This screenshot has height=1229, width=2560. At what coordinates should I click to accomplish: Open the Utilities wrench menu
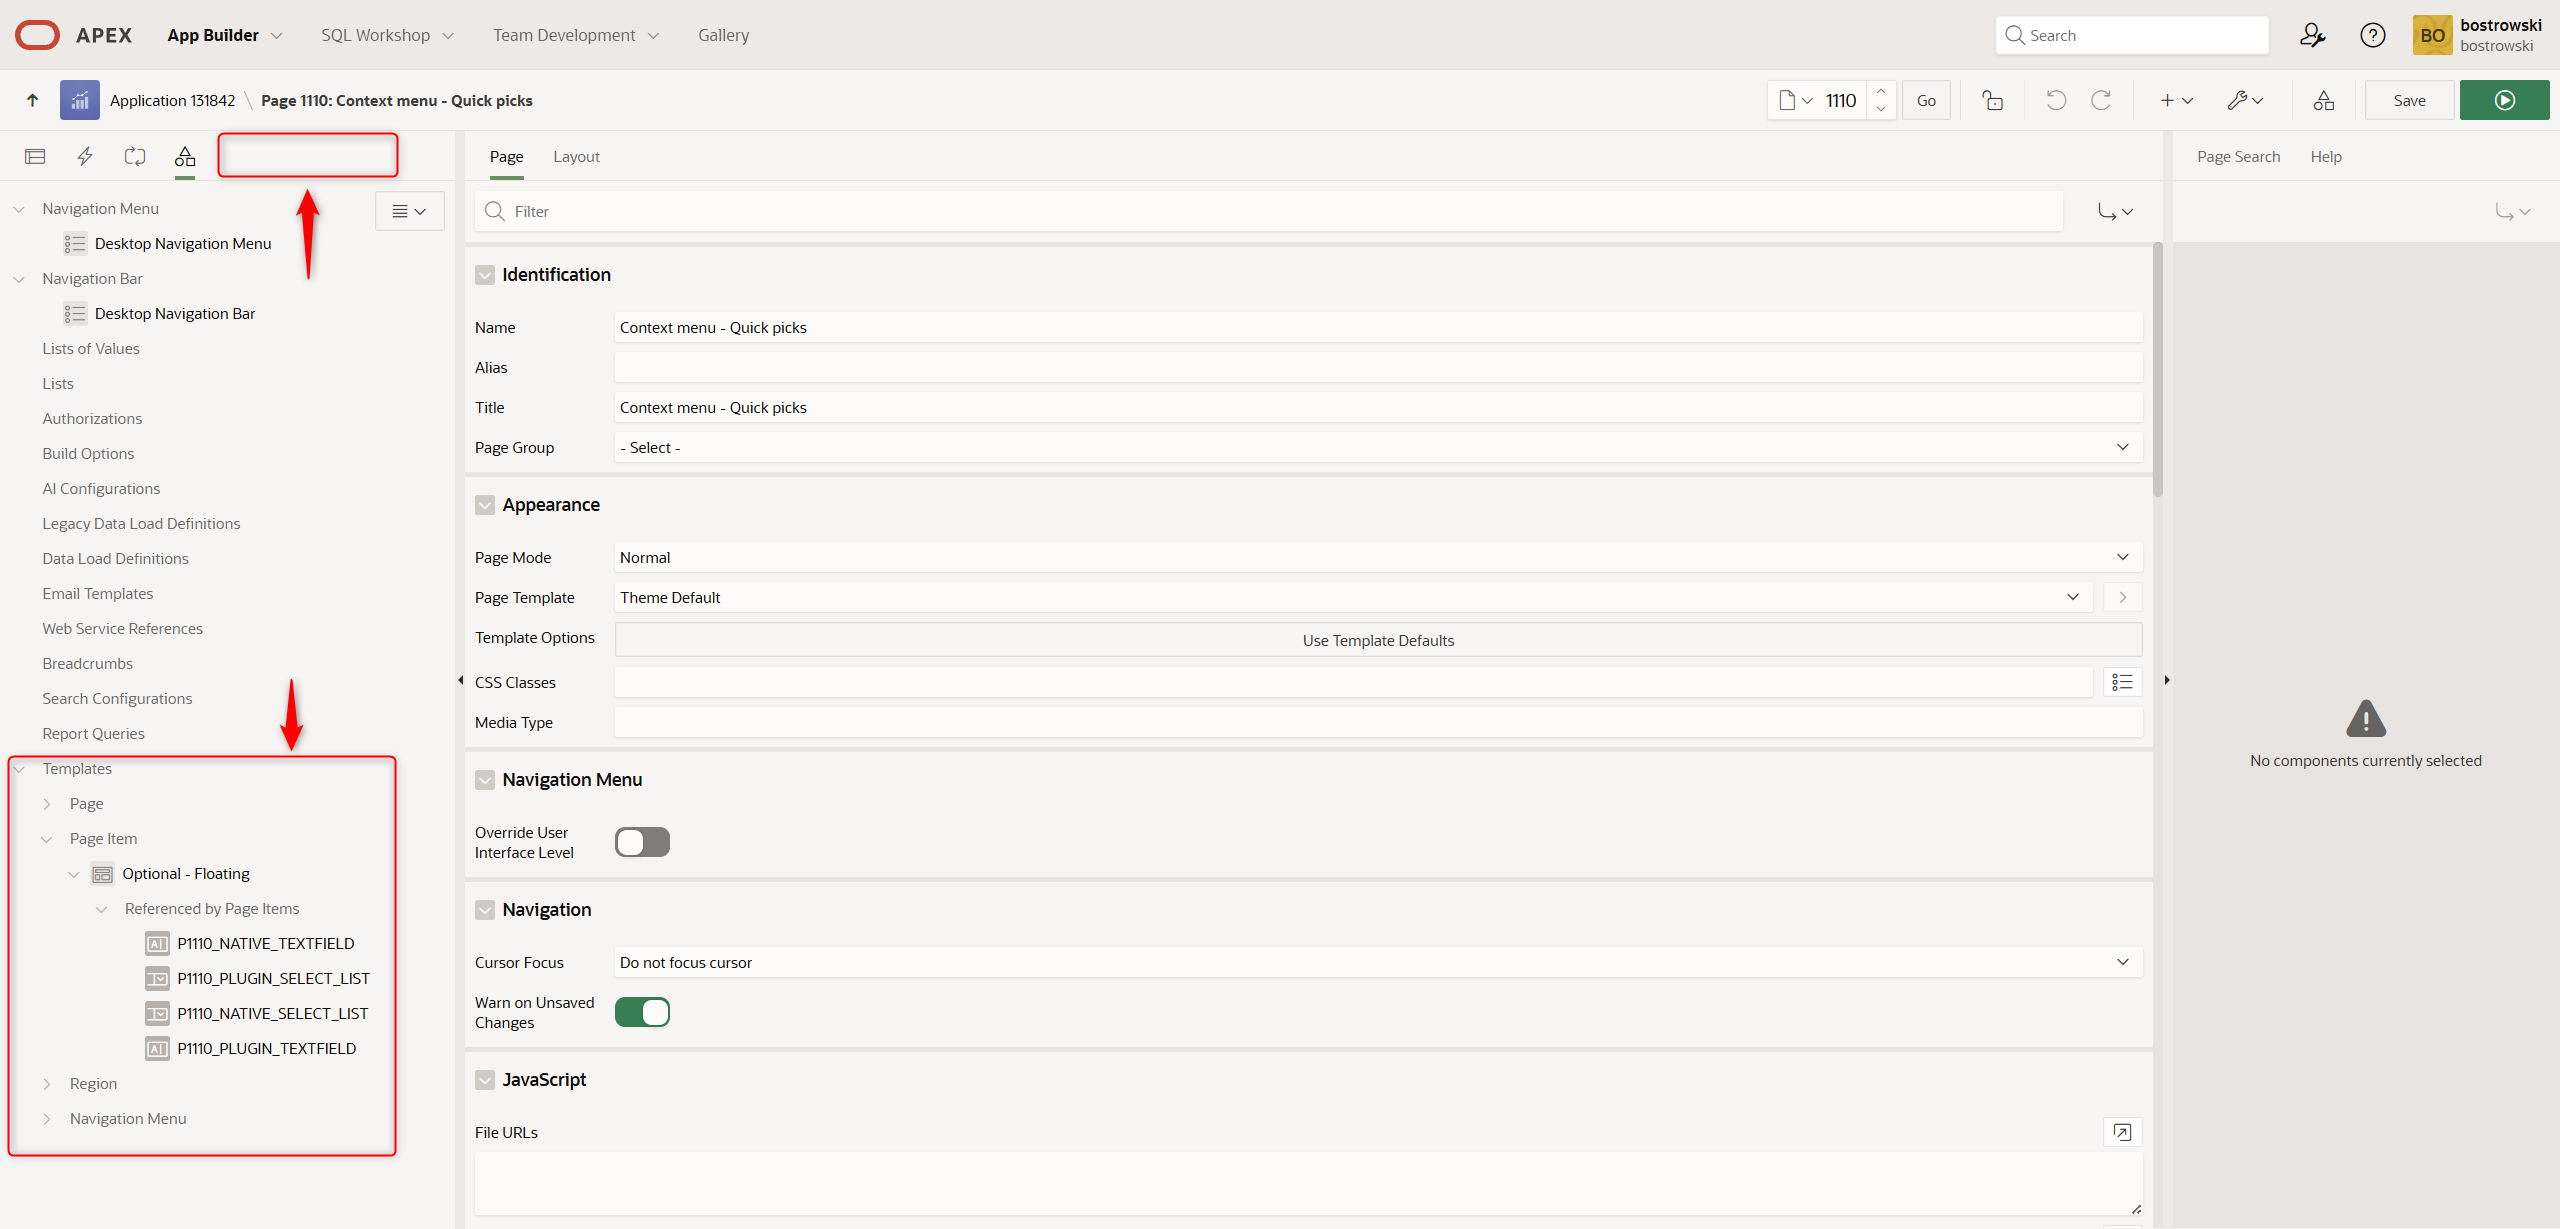click(2244, 100)
